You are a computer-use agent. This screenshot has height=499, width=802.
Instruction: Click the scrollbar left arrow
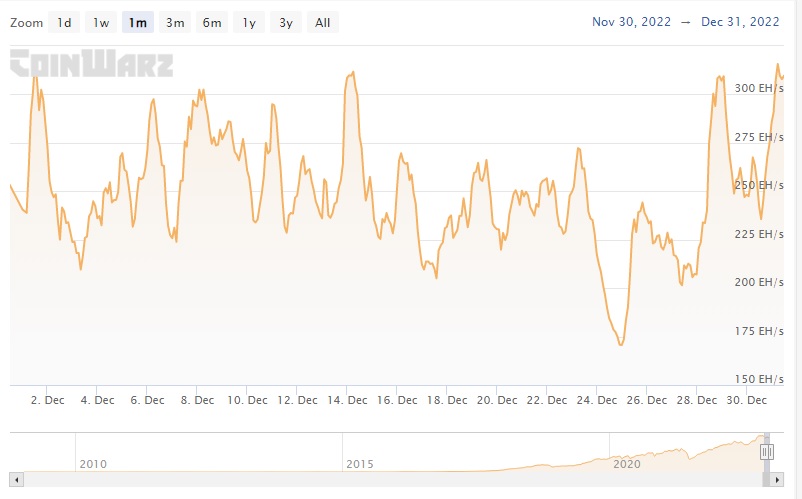pyautogui.click(x=16, y=480)
